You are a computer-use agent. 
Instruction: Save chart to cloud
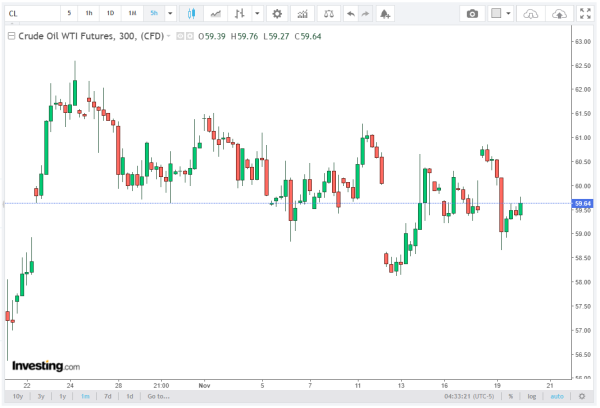559,13
